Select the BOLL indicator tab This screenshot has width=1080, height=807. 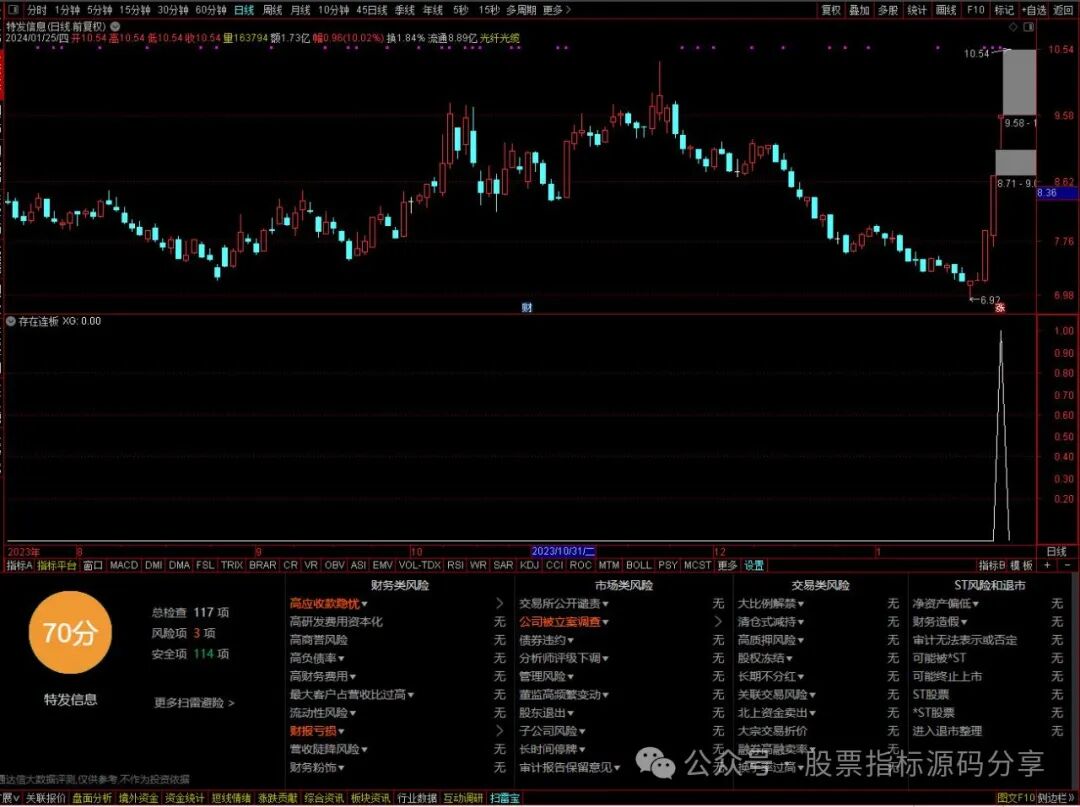click(x=638, y=565)
